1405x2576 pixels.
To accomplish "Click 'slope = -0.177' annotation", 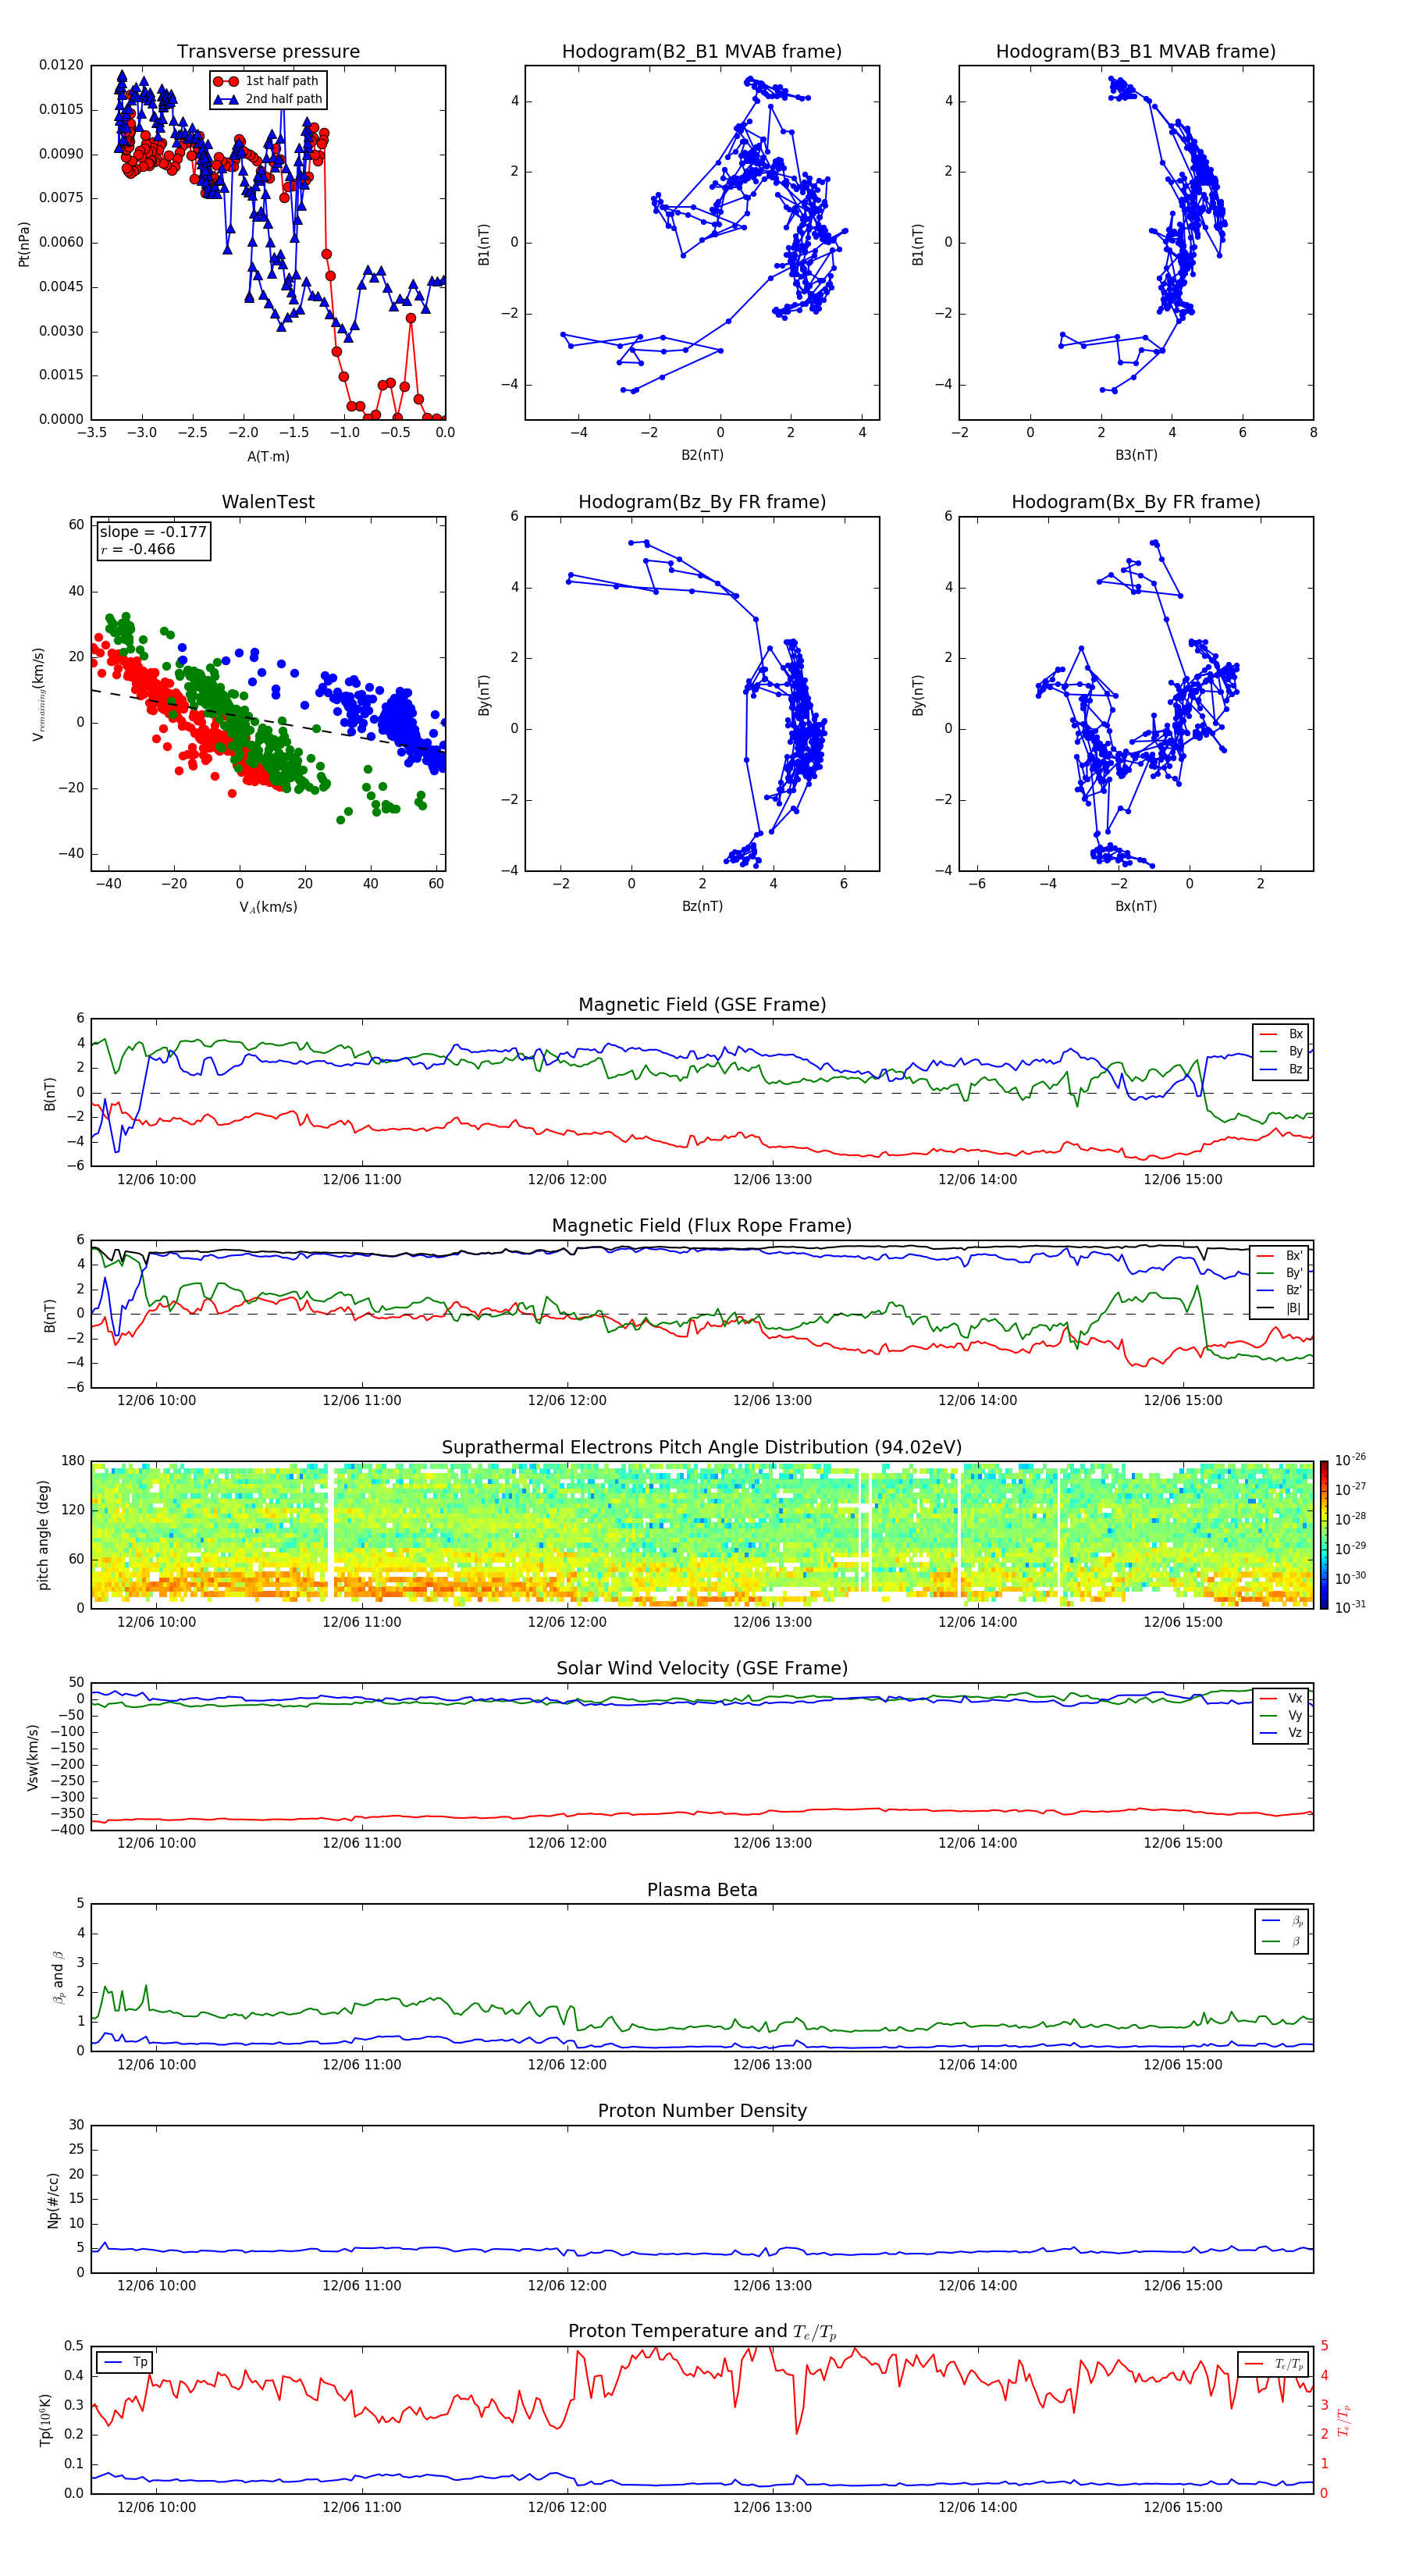I will coord(153,532).
